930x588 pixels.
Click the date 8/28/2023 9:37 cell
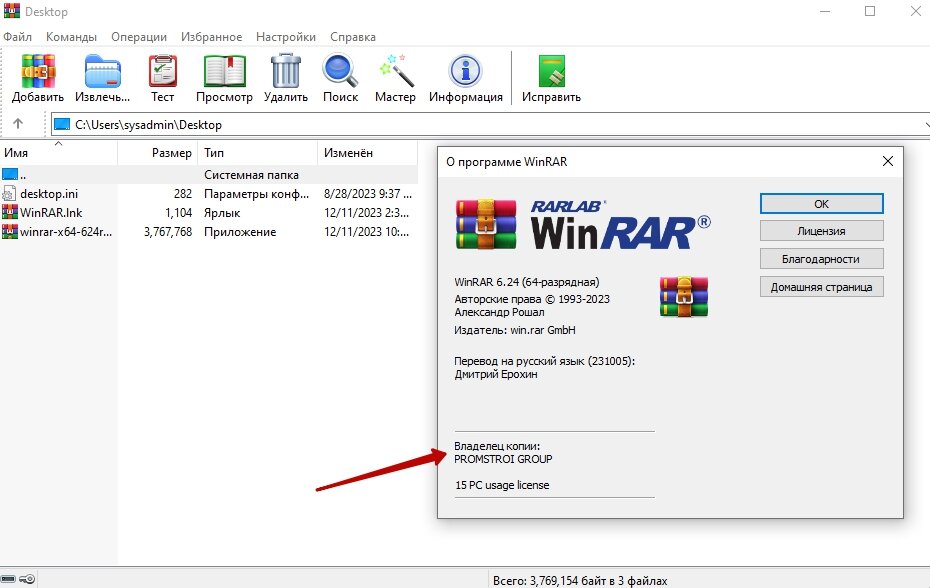pyautogui.click(x=368, y=193)
